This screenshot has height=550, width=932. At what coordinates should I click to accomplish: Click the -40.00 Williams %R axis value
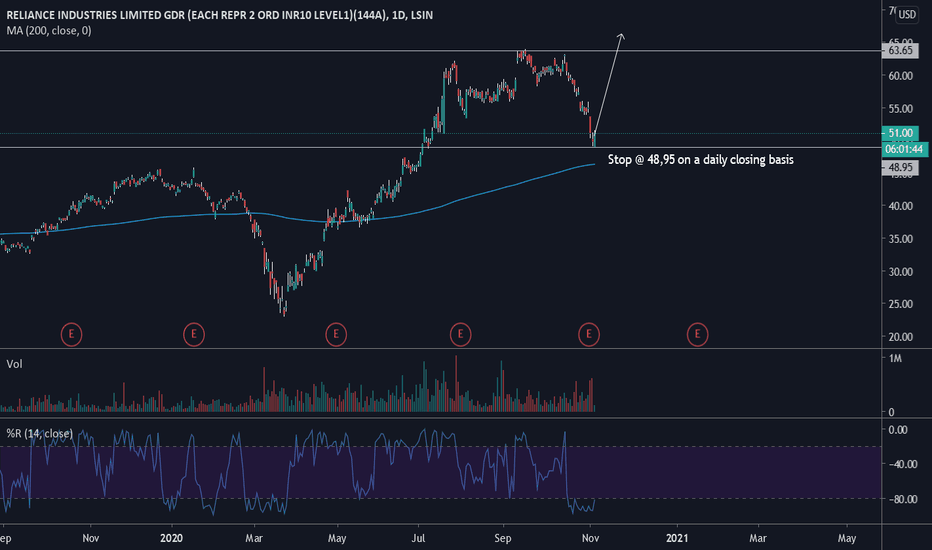pyautogui.click(x=902, y=464)
